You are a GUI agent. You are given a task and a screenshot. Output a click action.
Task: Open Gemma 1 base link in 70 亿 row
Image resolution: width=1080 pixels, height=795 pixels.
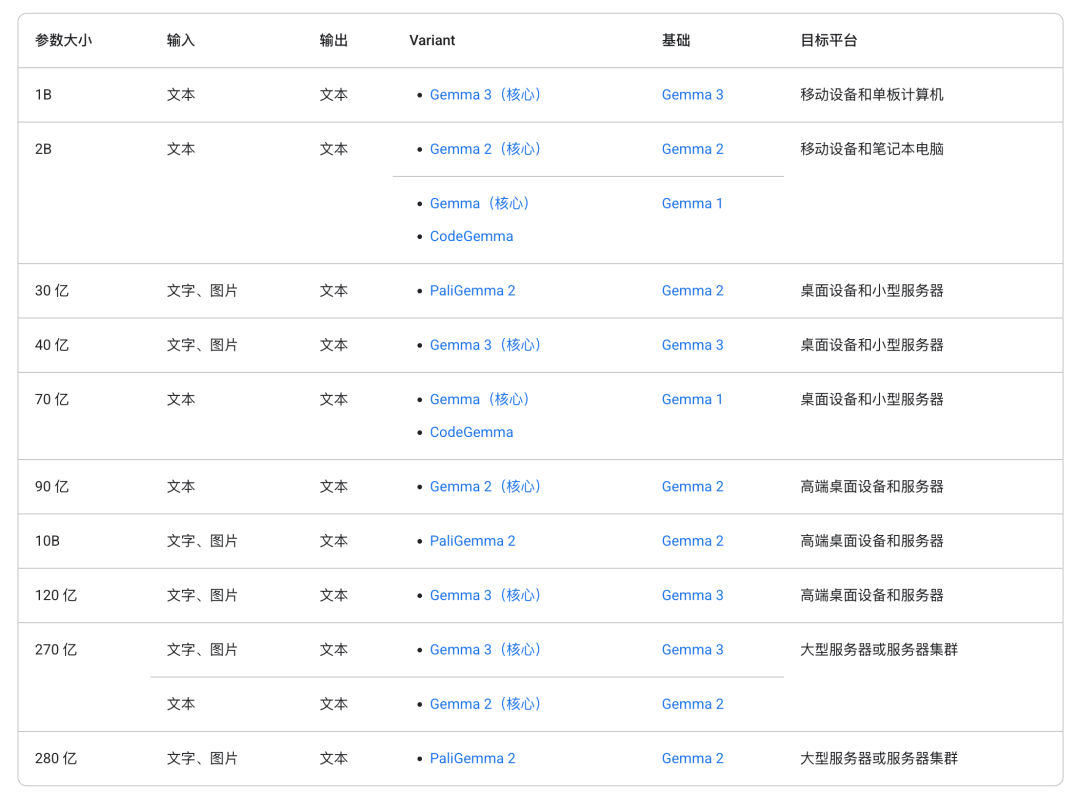point(692,400)
